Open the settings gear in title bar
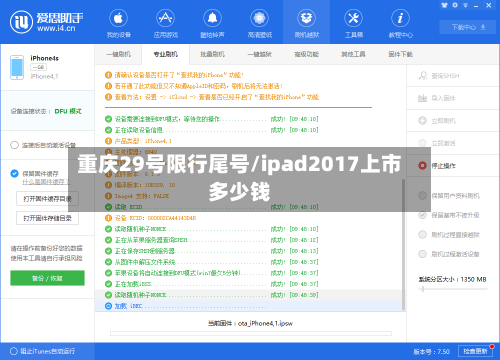The width and height of the screenshot is (500, 360). [455, 5]
